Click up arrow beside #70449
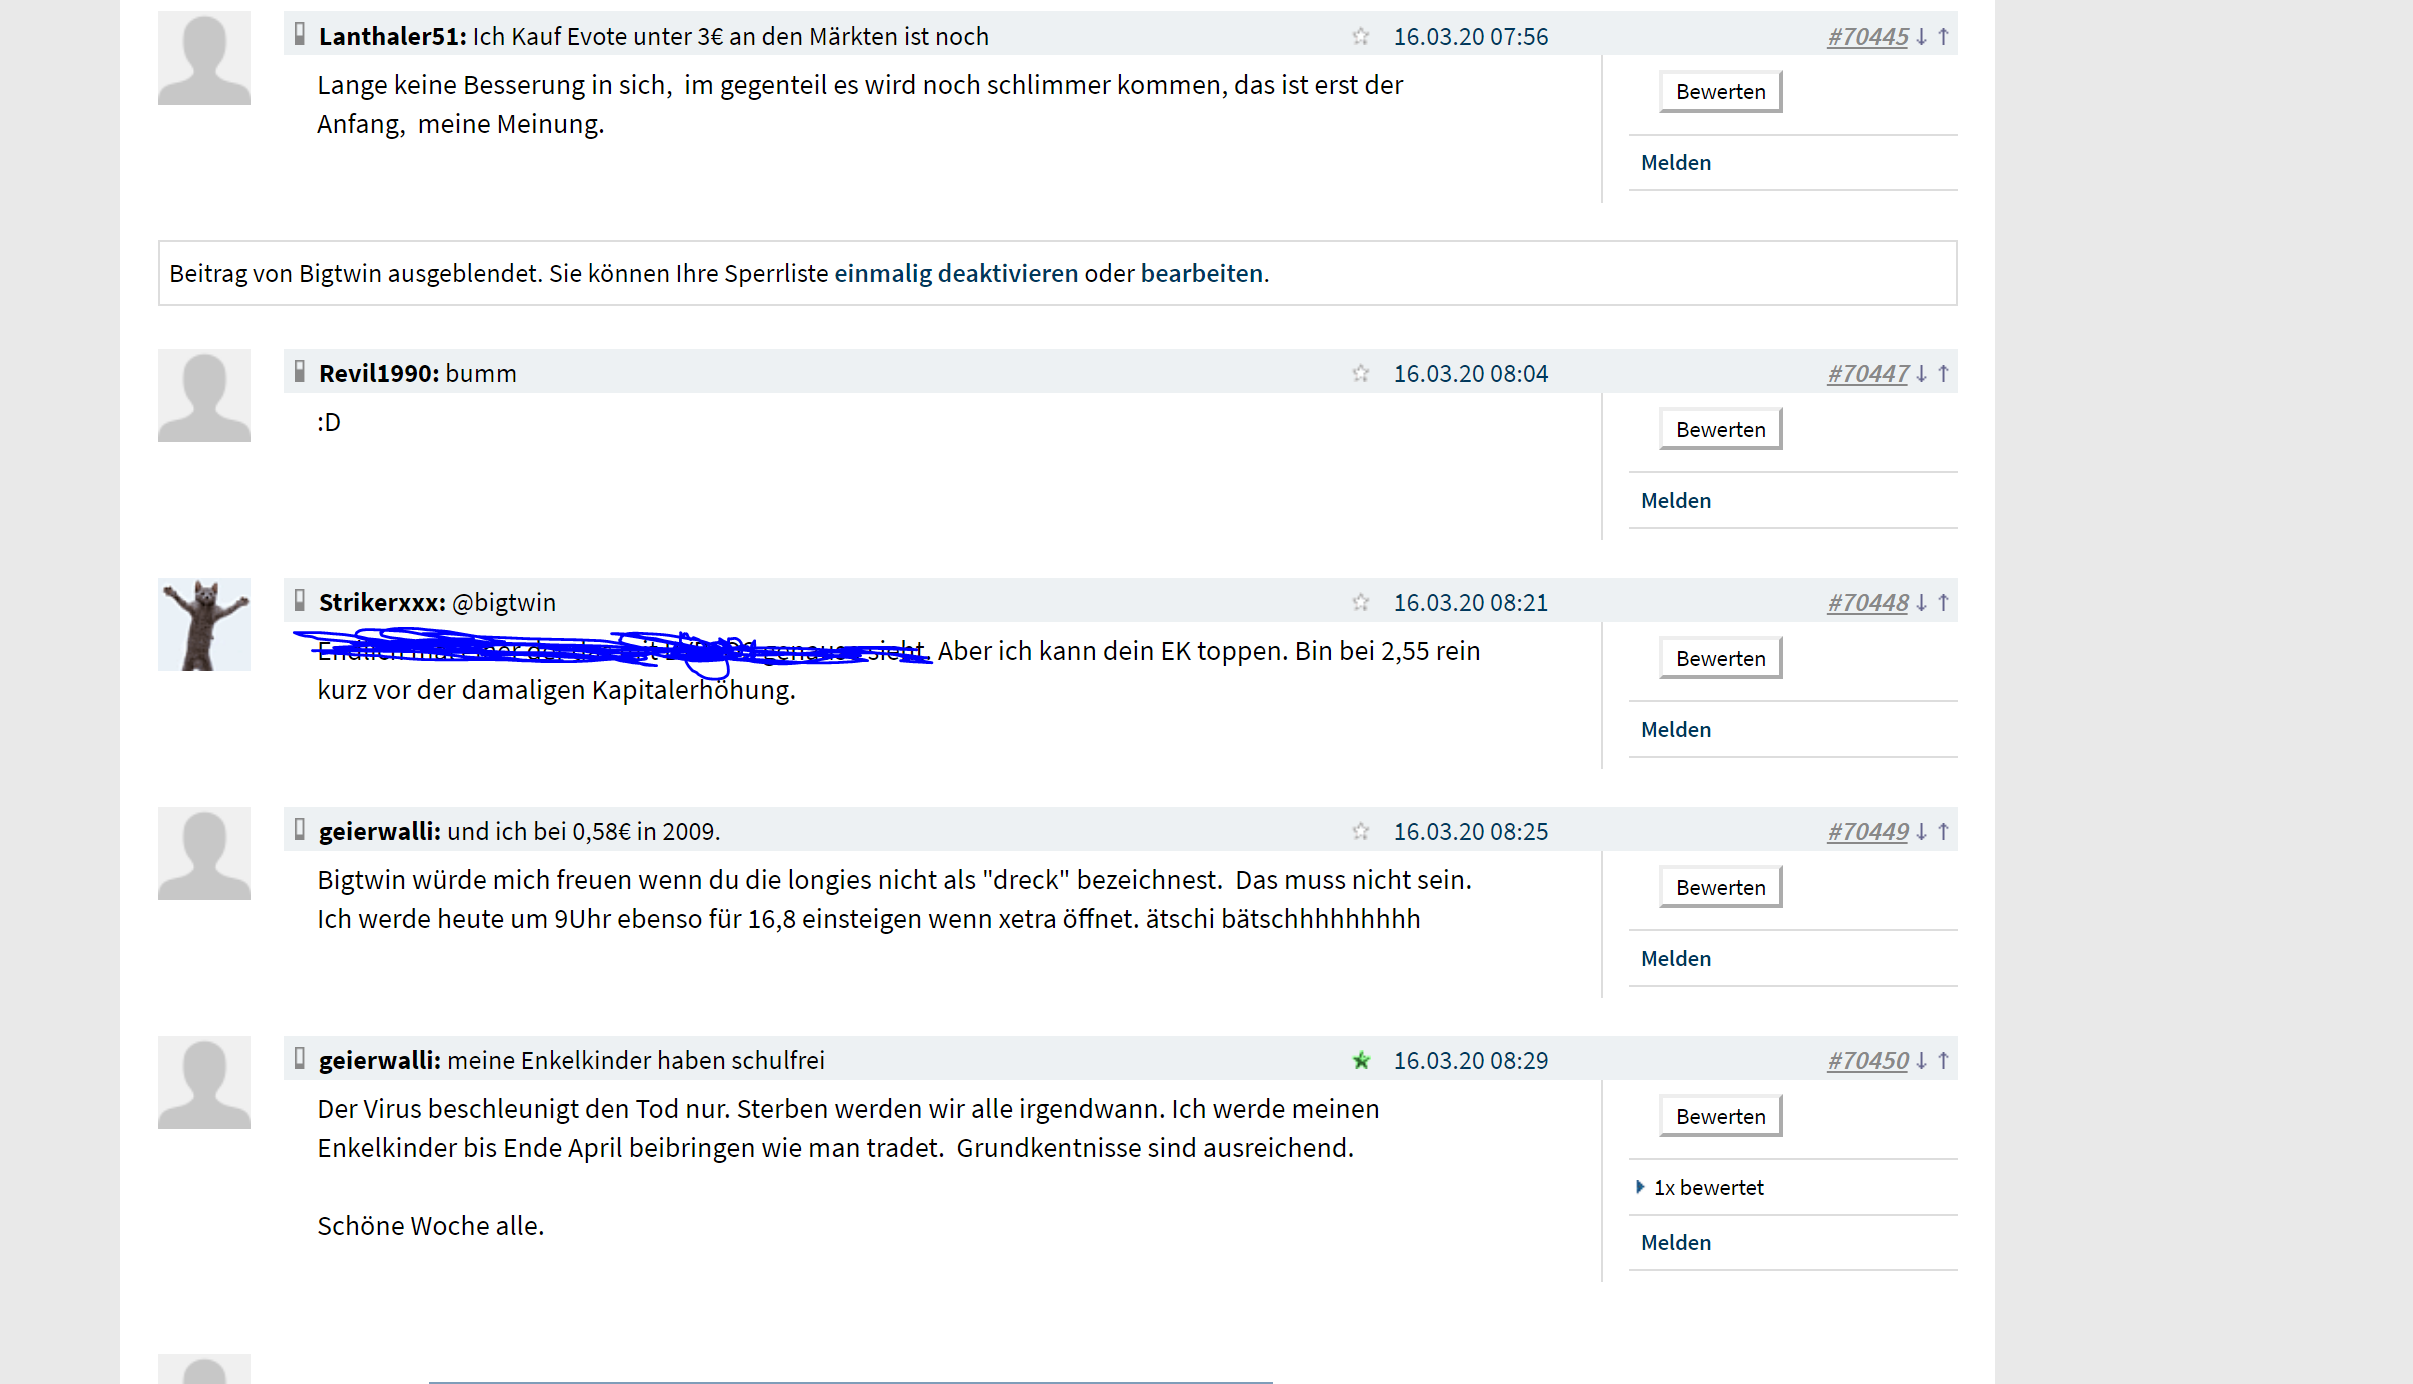This screenshot has height=1384, width=2413. (x=1943, y=832)
